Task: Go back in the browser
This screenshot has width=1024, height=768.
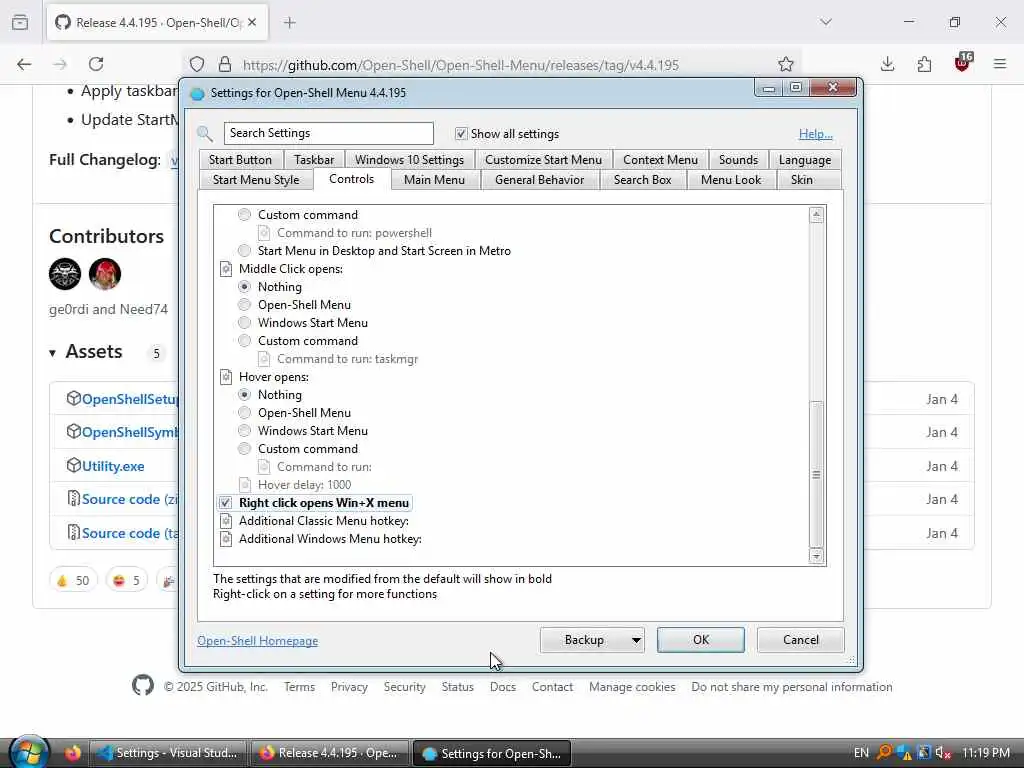Action: coord(24,64)
